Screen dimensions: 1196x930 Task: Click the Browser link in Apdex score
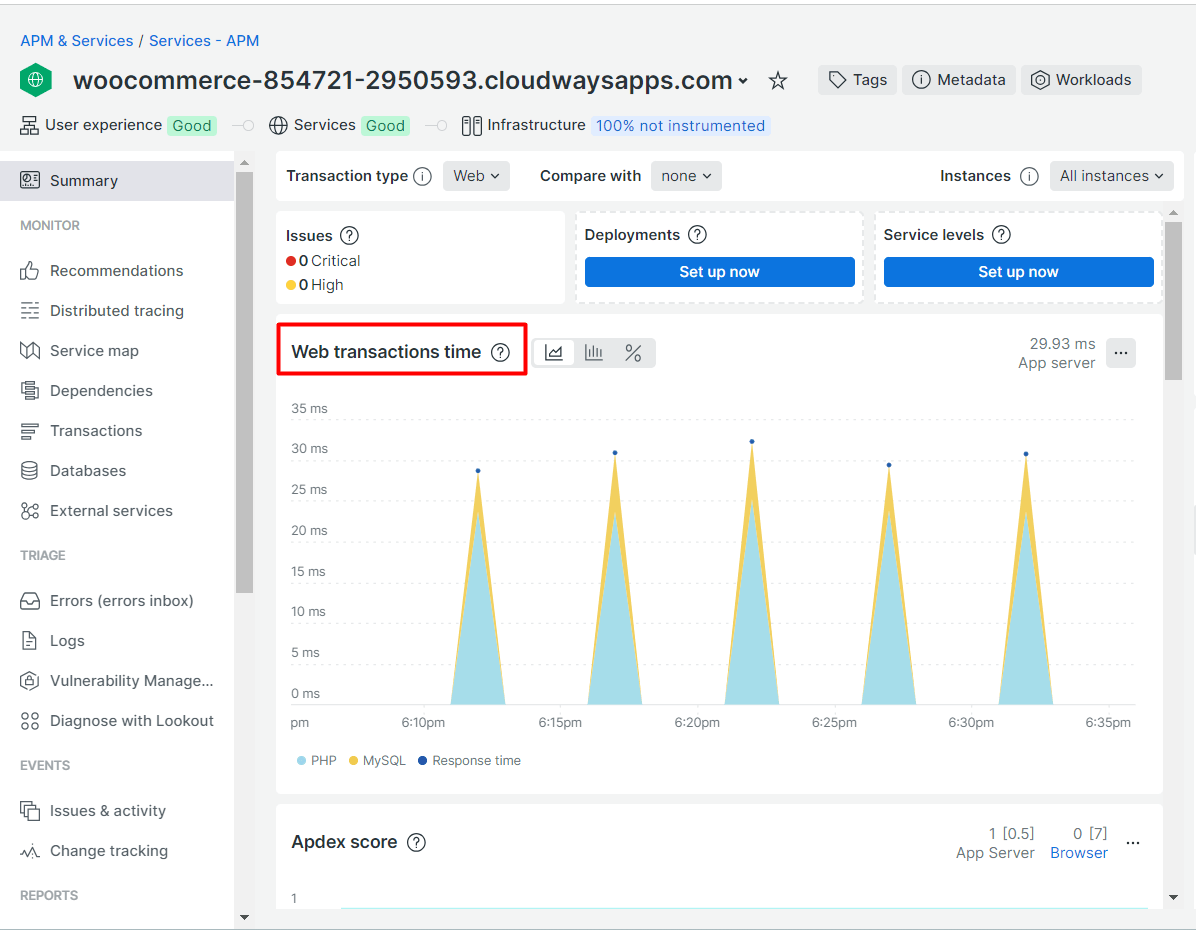pyautogui.click(x=1079, y=853)
